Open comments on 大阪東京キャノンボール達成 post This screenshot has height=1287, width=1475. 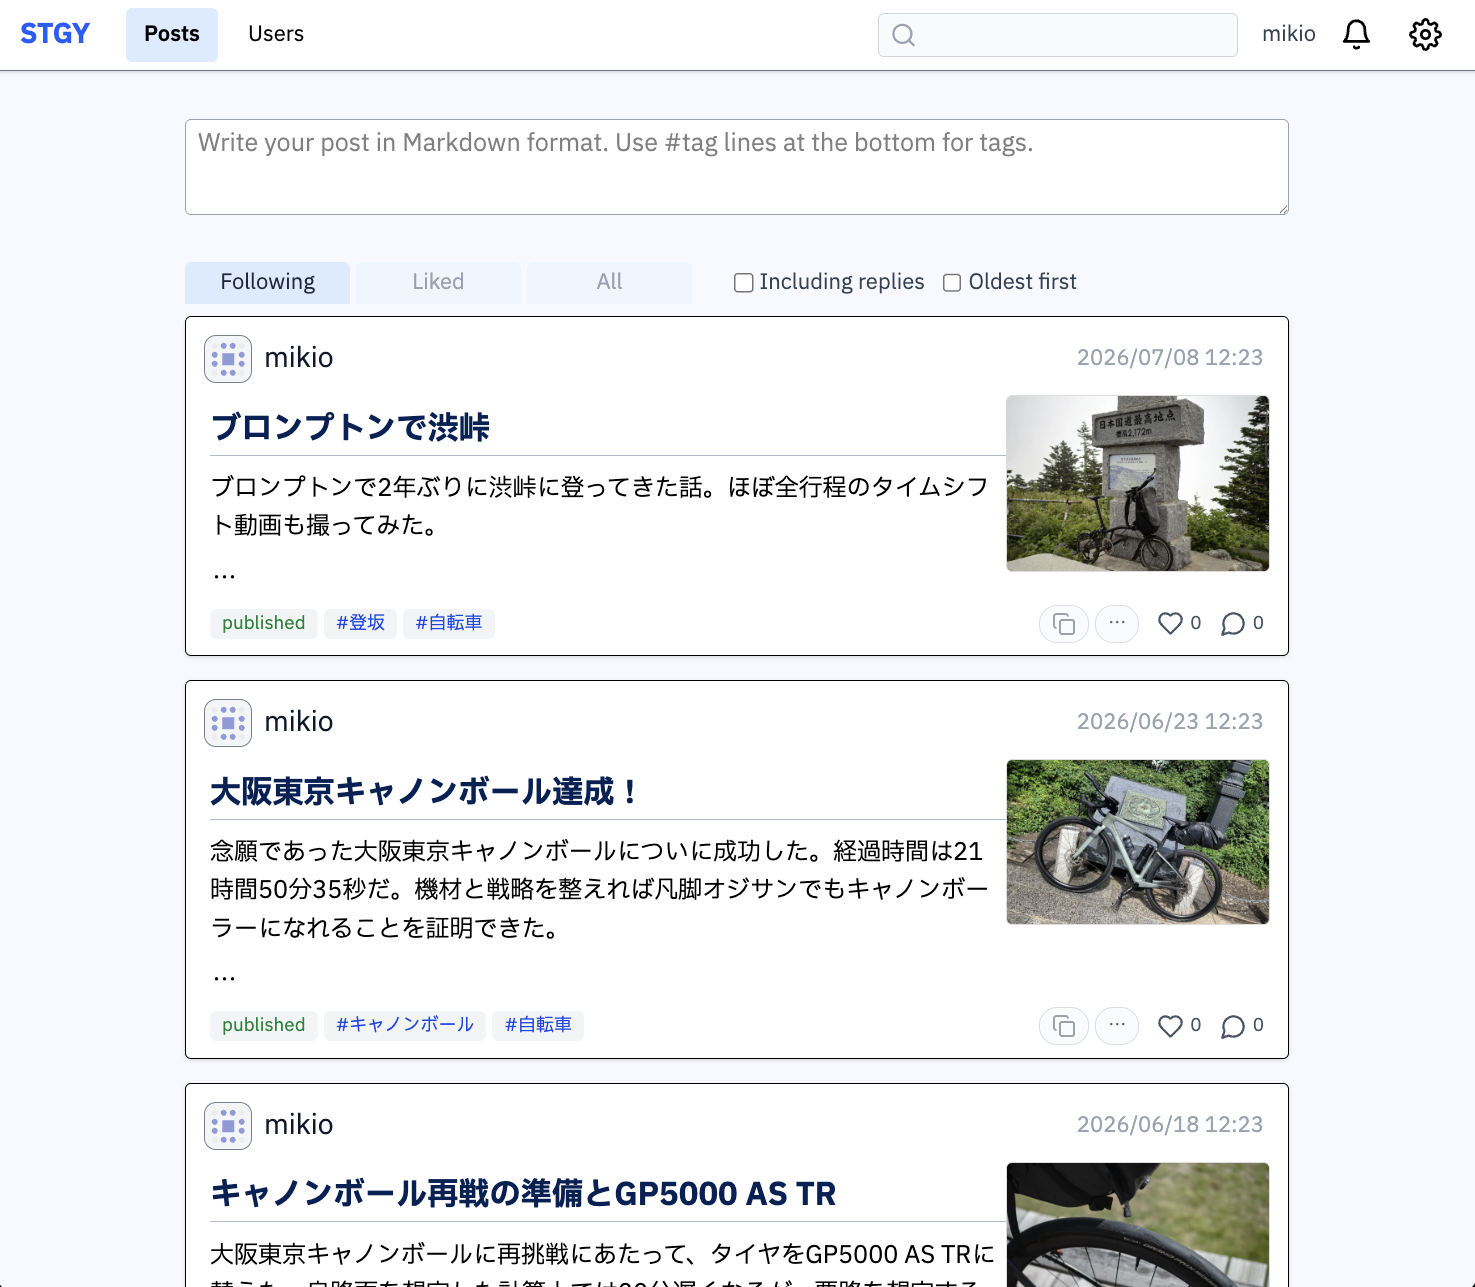point(1233,1025)
